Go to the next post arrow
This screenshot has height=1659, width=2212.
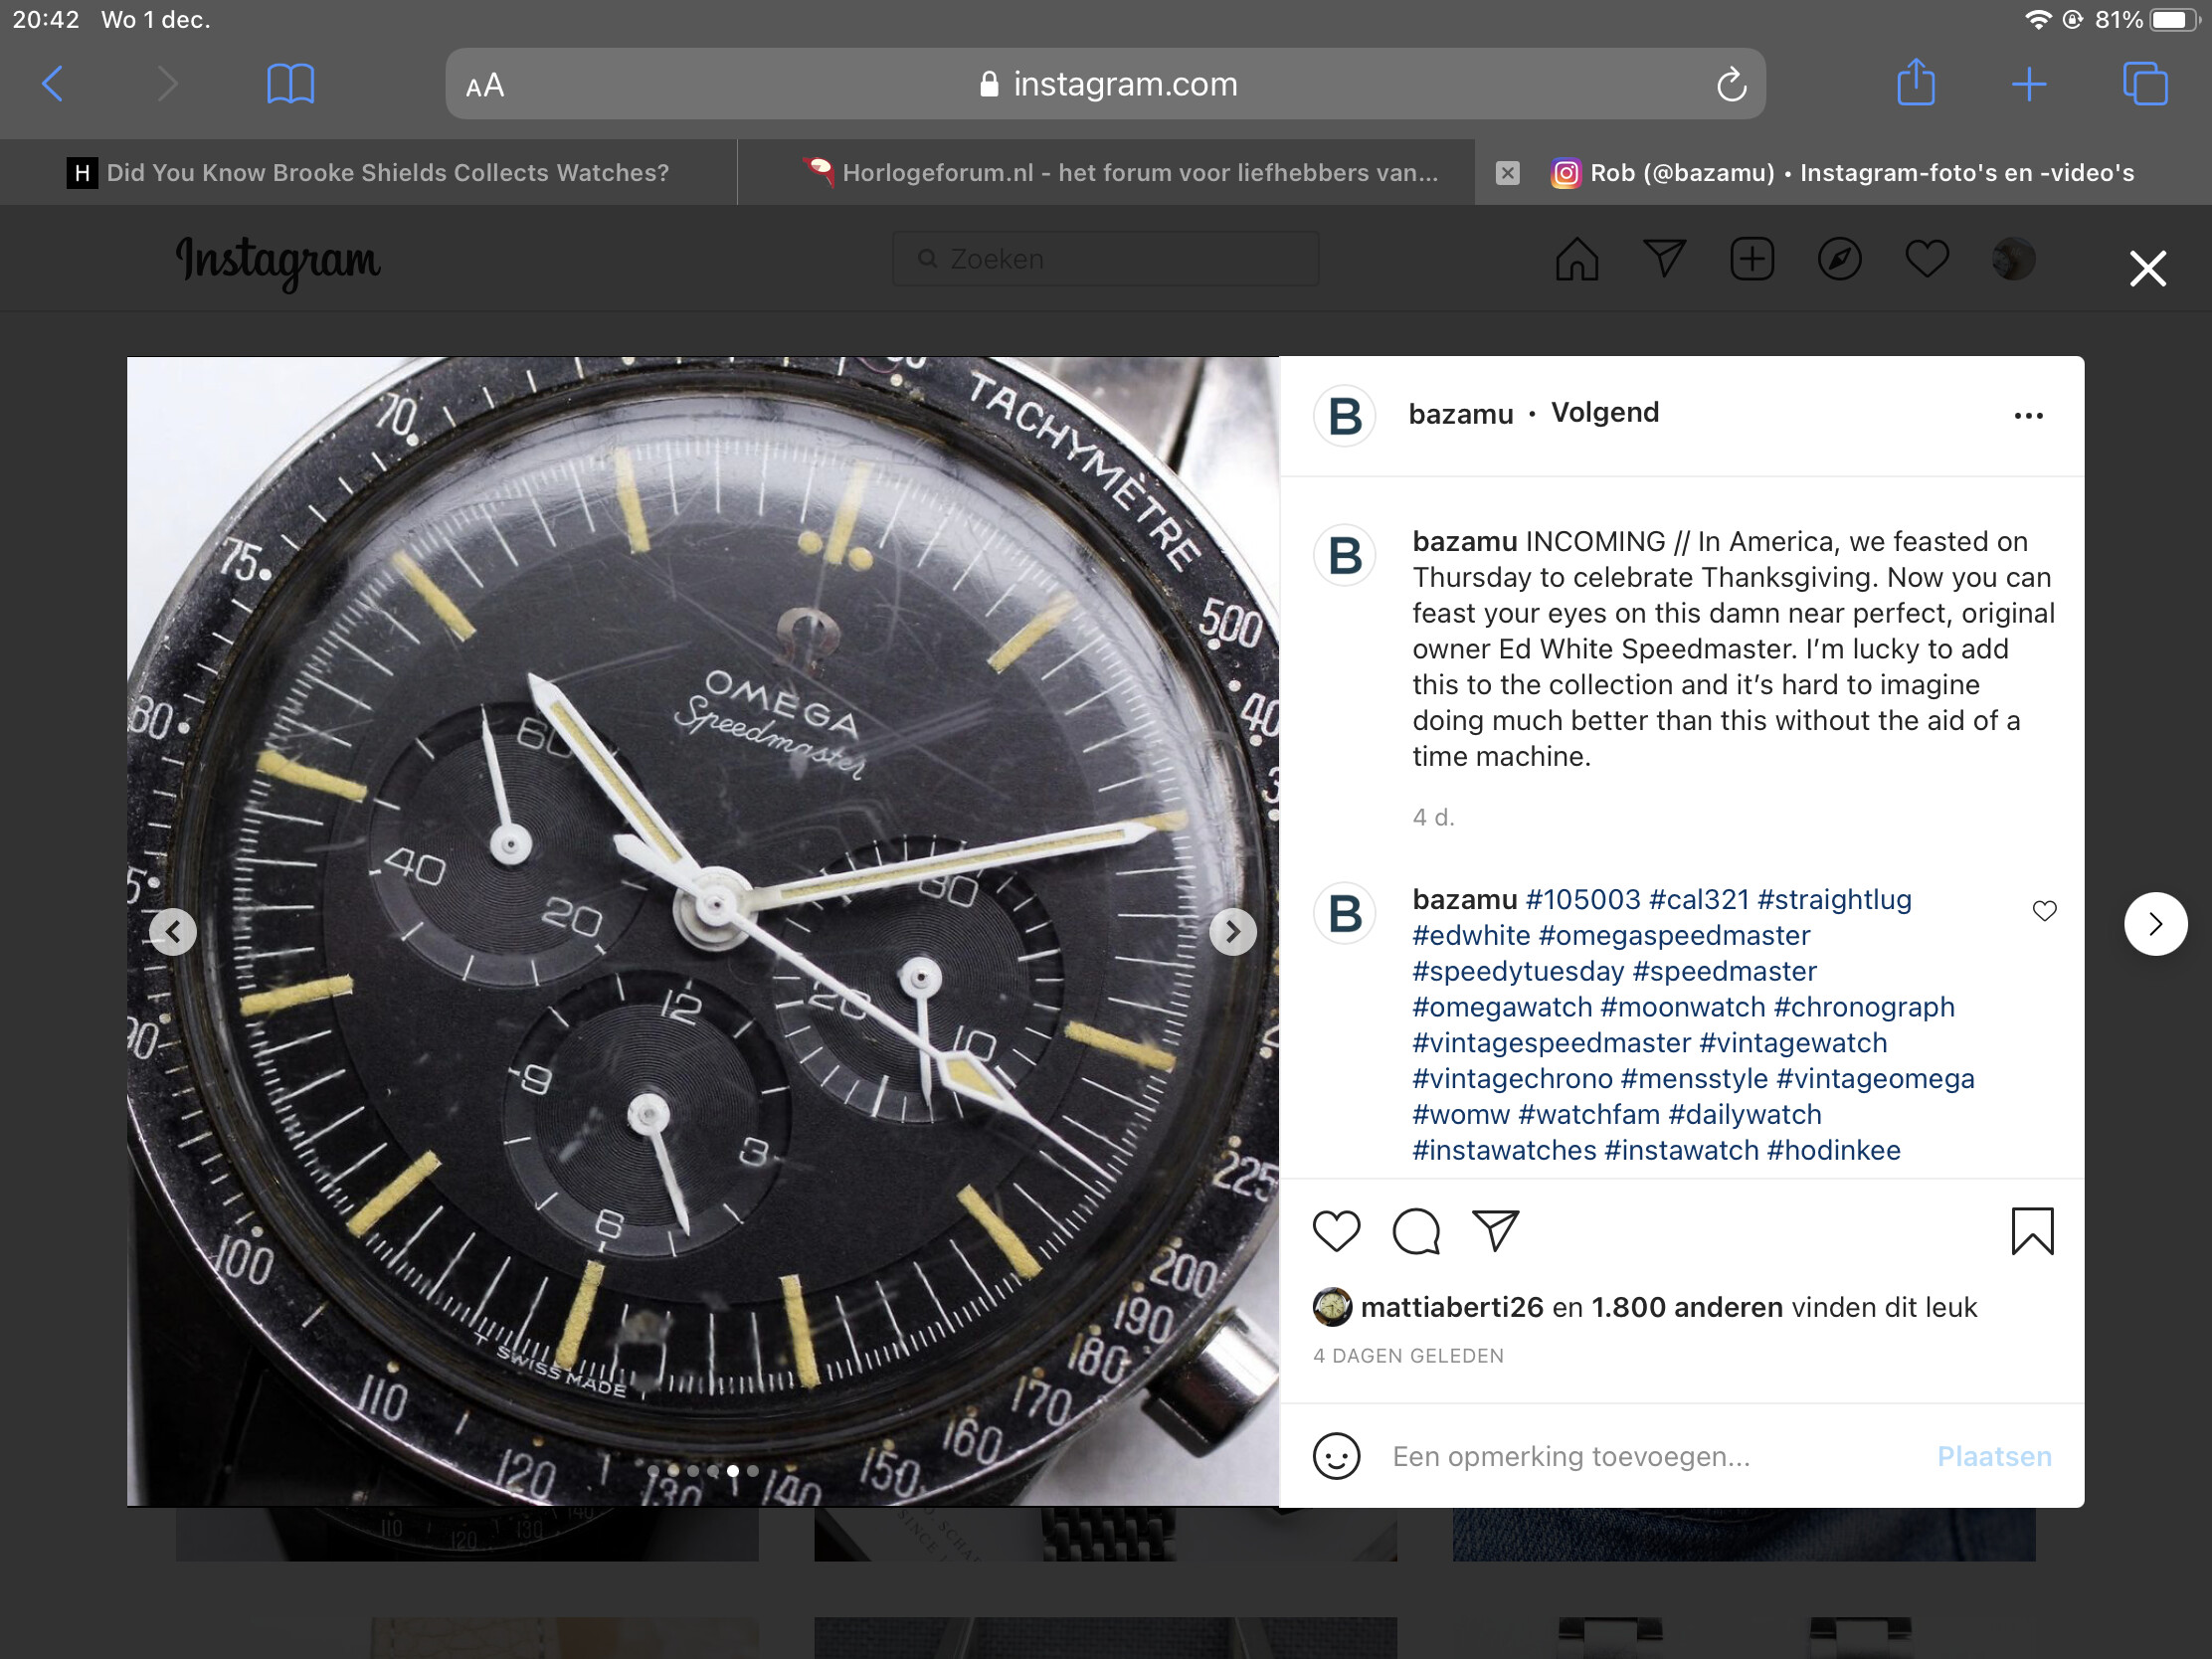[x=2155, y=924]
